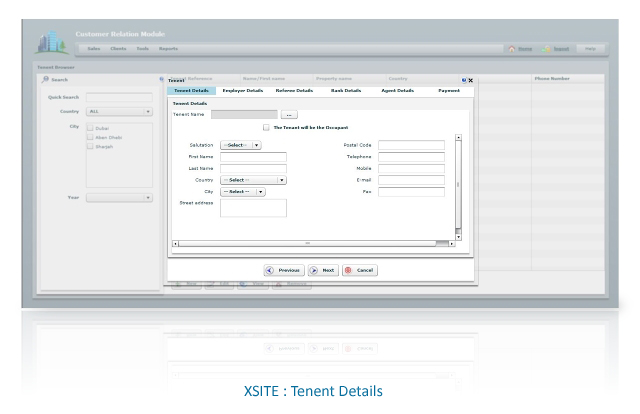Image resolution: width=640 pixels, height=414 pixels.
Task: Tick the Dubai city checkbox
Action: 90,128
